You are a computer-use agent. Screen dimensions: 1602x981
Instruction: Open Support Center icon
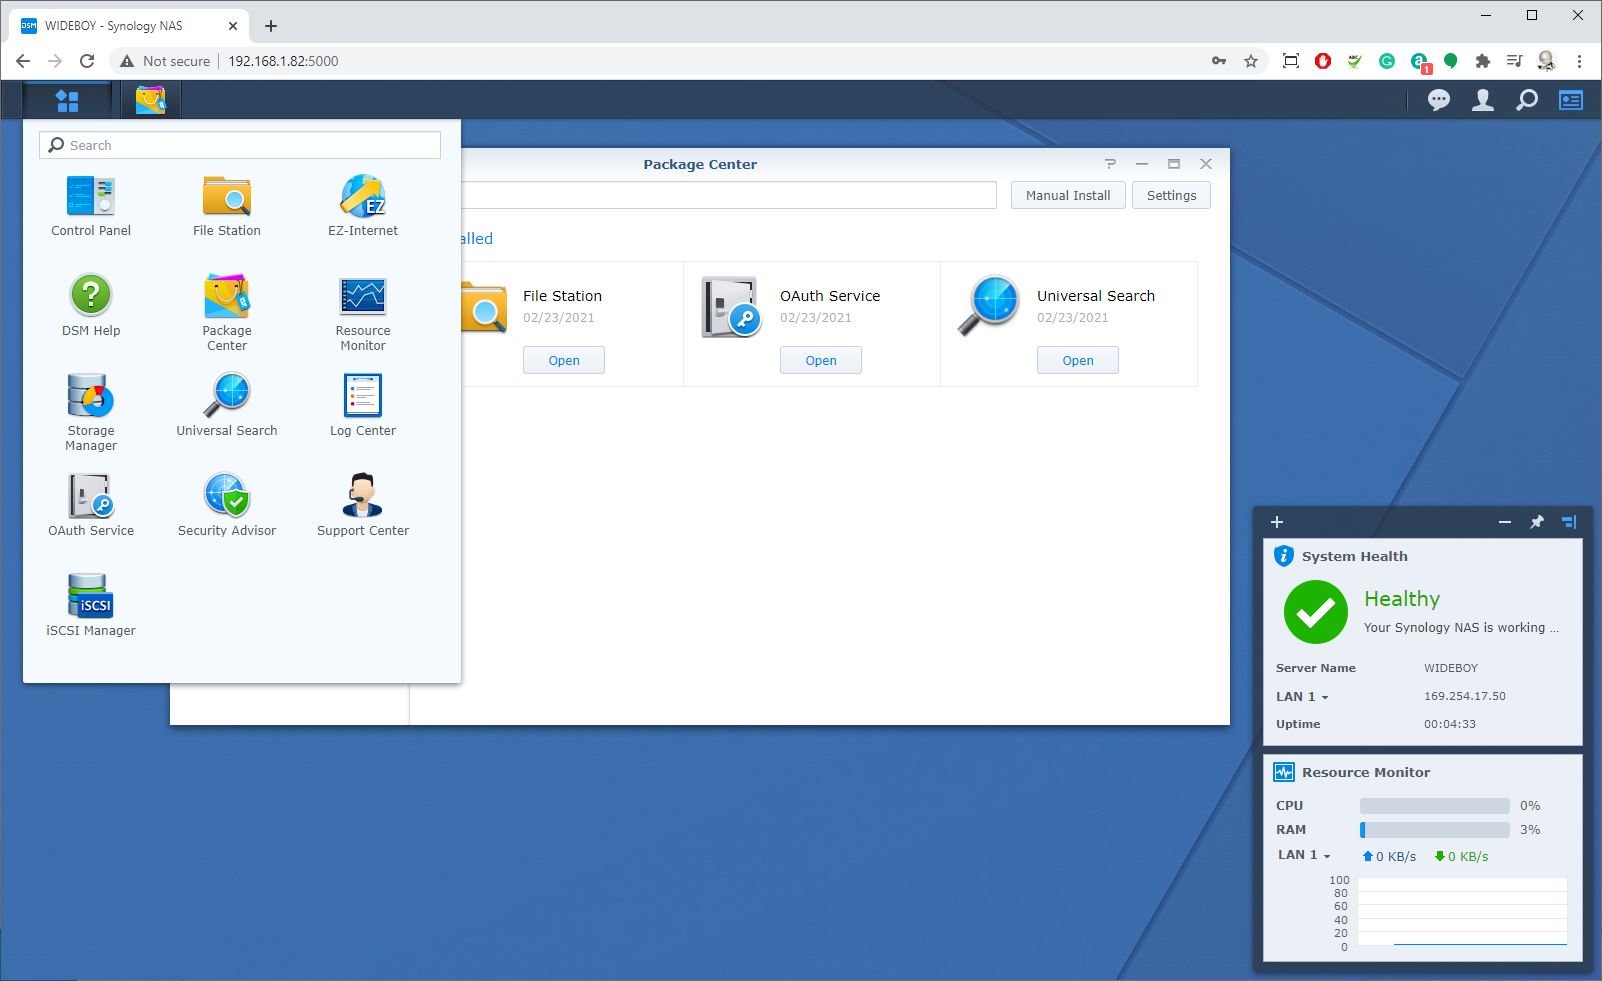pos(363,506)
